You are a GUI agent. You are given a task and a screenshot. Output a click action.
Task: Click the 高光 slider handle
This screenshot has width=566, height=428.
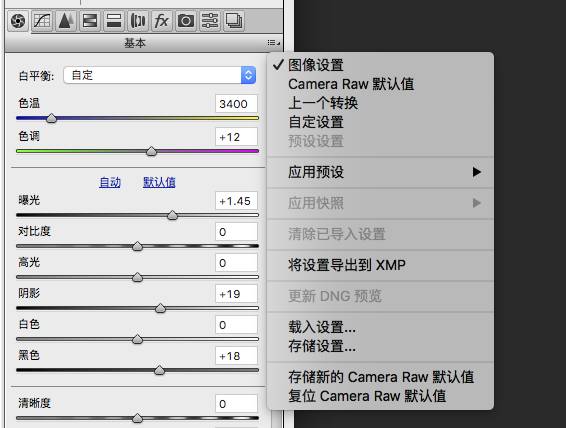tap(137, 277)
